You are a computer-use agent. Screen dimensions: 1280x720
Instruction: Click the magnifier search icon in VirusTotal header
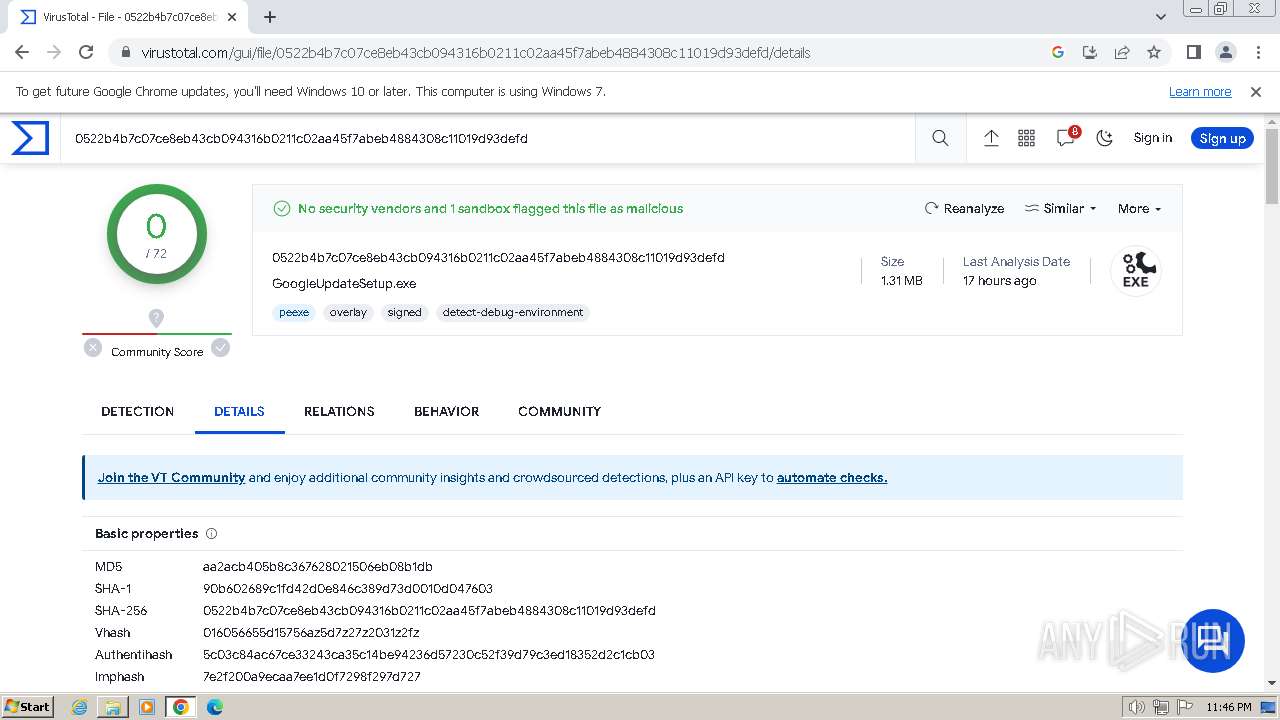(940, 139)
